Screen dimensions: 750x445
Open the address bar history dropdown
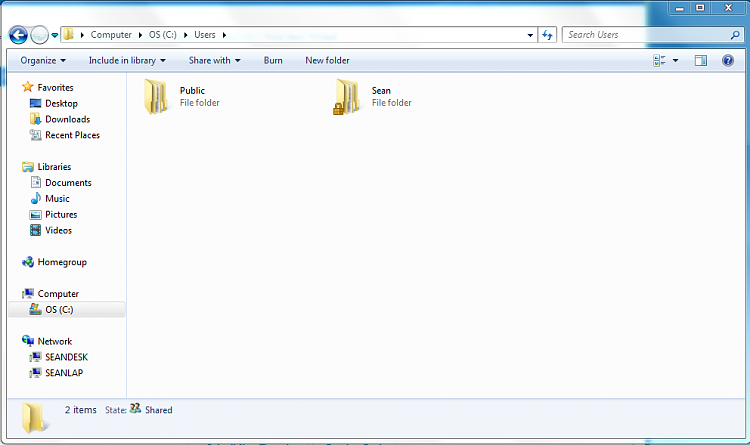click(530, 35)
